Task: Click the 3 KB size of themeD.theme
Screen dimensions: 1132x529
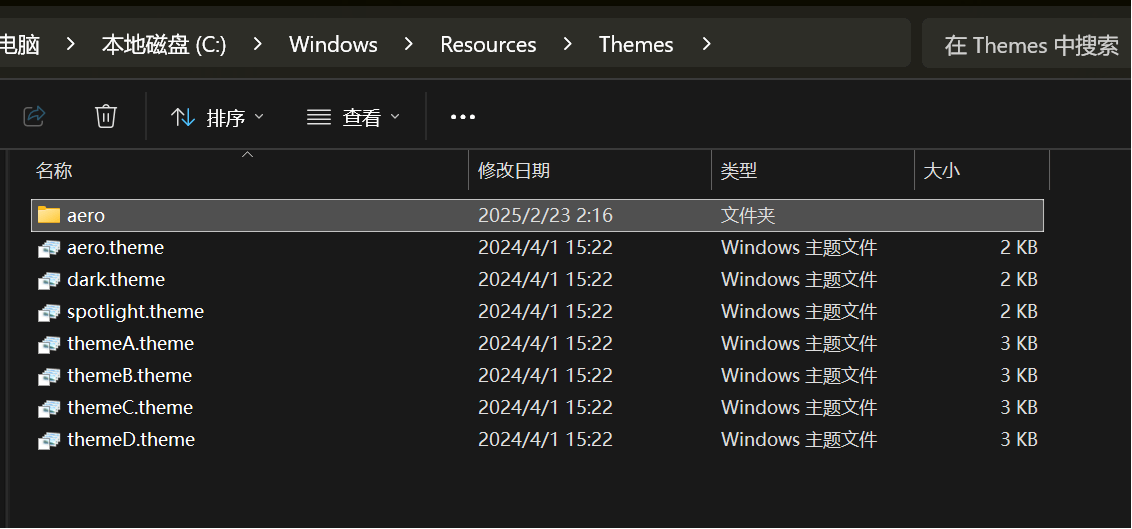Action: click(x=1019, y=439)
